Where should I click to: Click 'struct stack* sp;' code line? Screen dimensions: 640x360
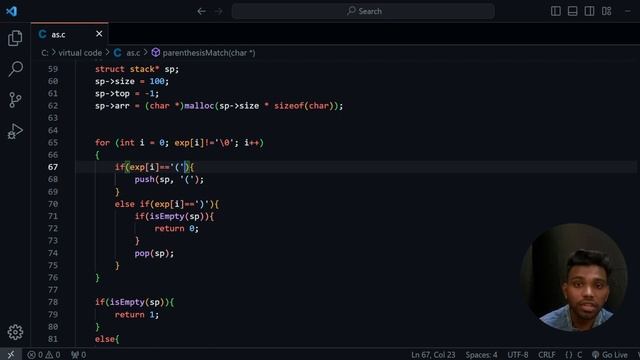pyautogui.click(x=137, y=69)
